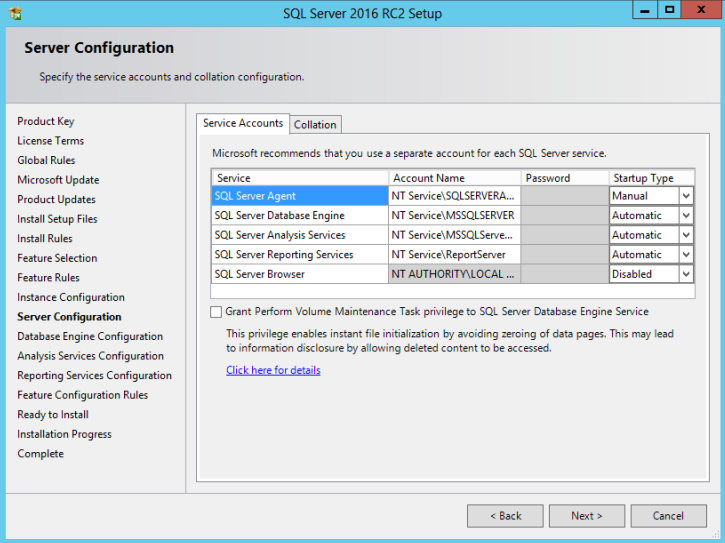Click the Feature Rules step

pyautogui.click(x=49, y=278)
